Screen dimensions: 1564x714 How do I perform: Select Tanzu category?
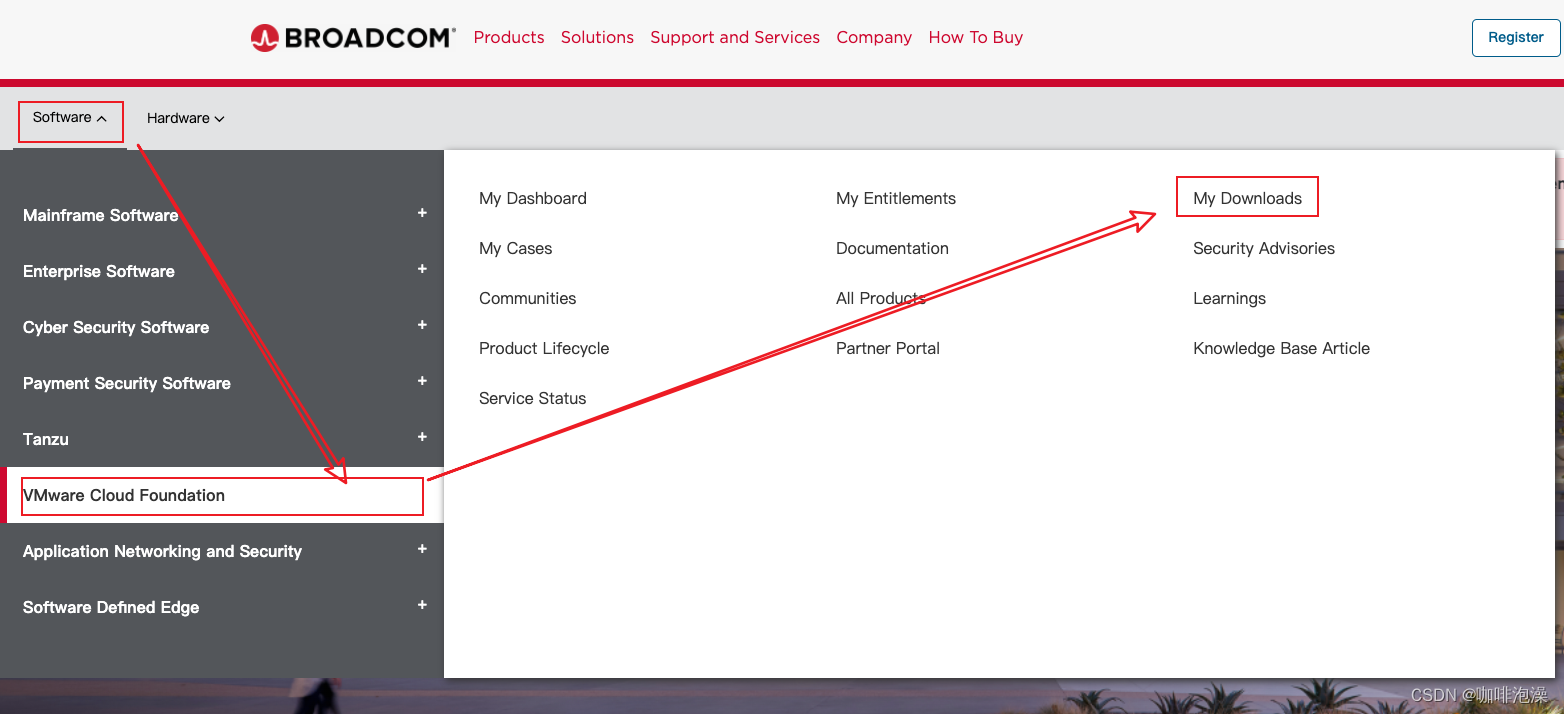tap(46, 439)
